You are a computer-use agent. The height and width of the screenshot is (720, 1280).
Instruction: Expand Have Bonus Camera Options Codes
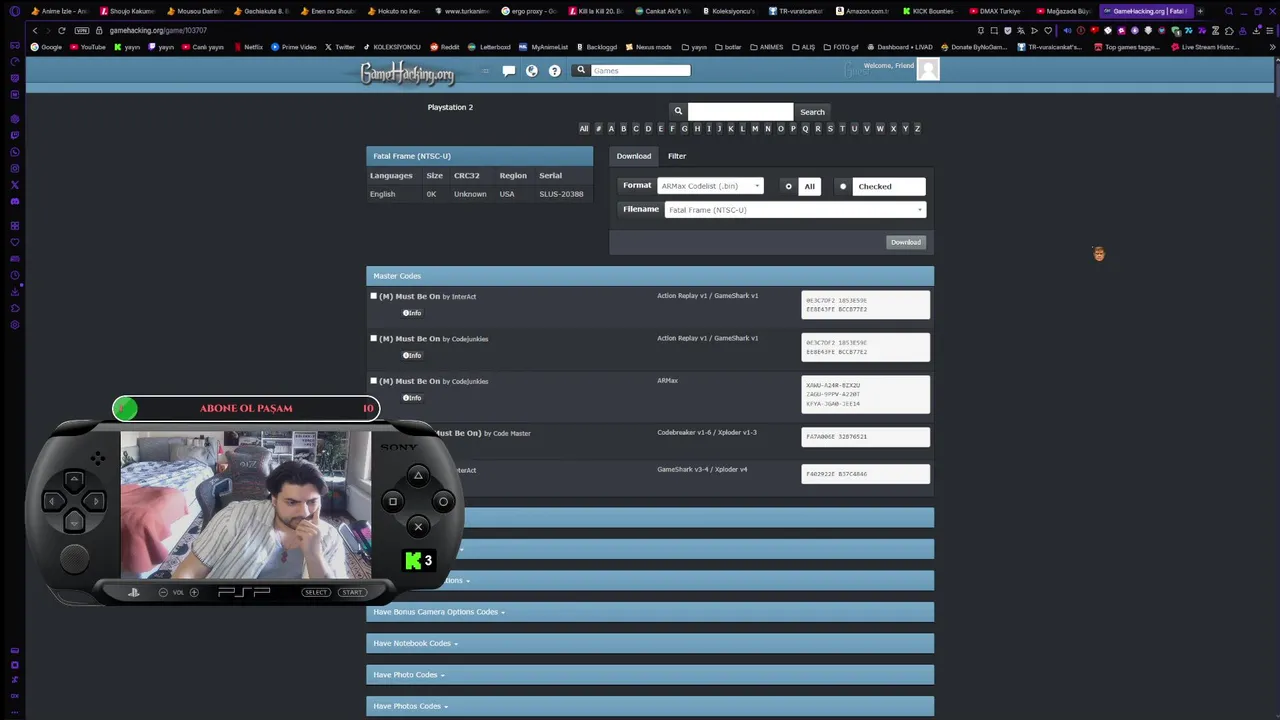650,612
